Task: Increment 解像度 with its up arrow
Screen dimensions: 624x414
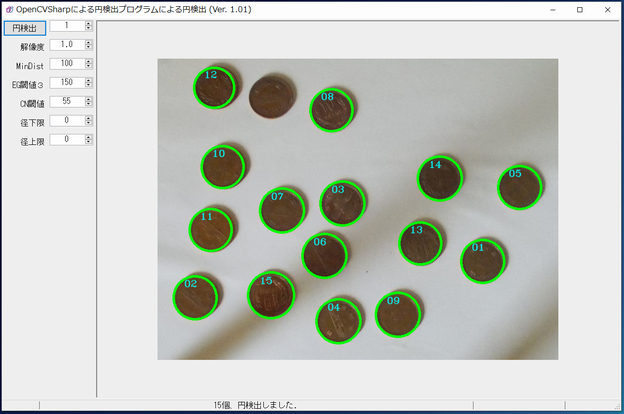Action: point(88,43)
